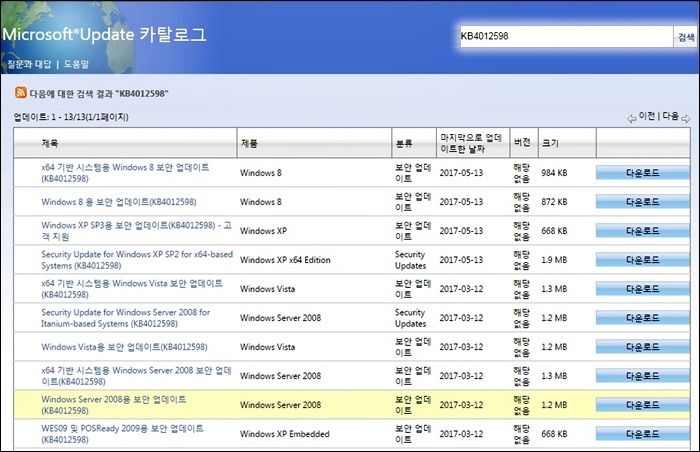
Task: Select the Windows XP x64 Edition product cell
Action: [285, 260]
